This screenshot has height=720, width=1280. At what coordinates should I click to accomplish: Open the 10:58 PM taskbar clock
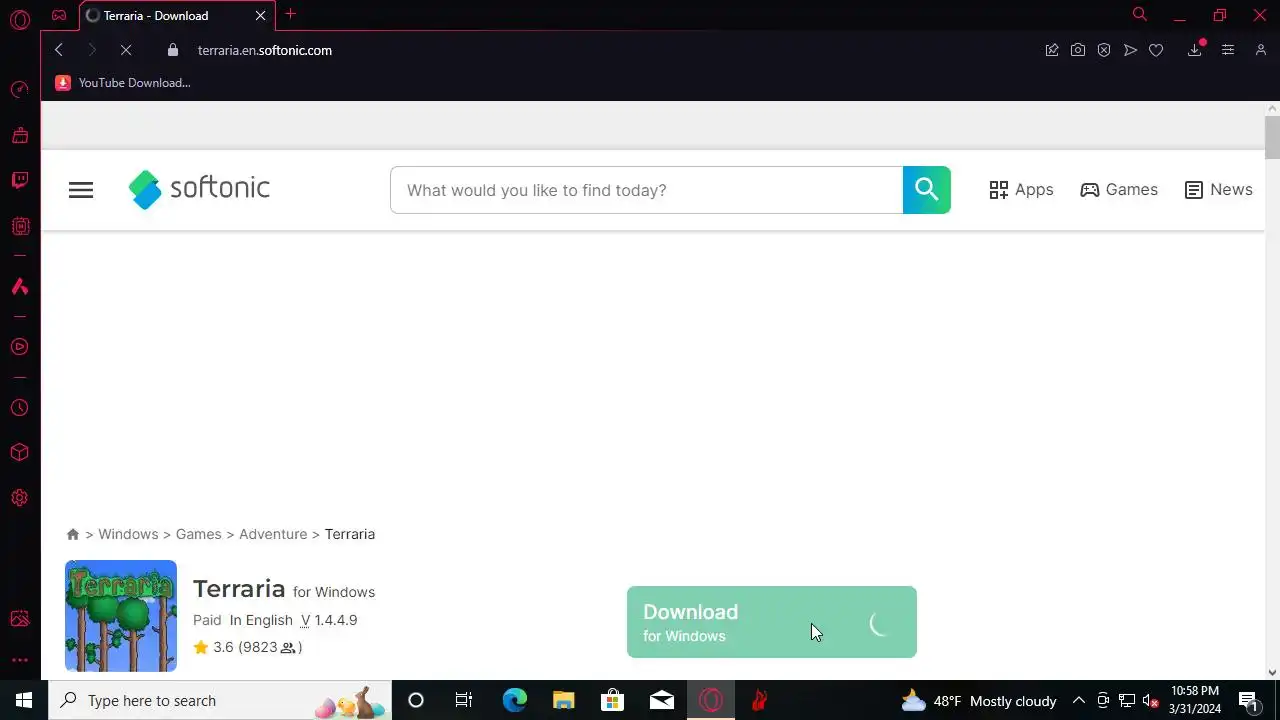point(1195,700)
